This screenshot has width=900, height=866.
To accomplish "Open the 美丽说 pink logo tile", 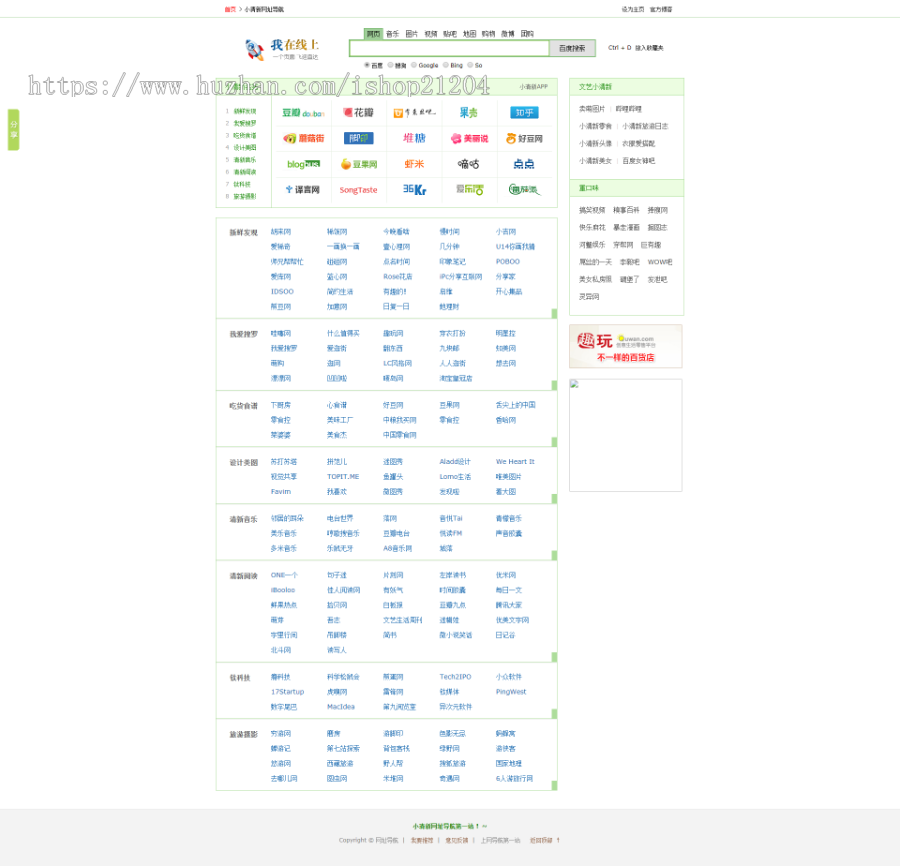I will [469, 138].
